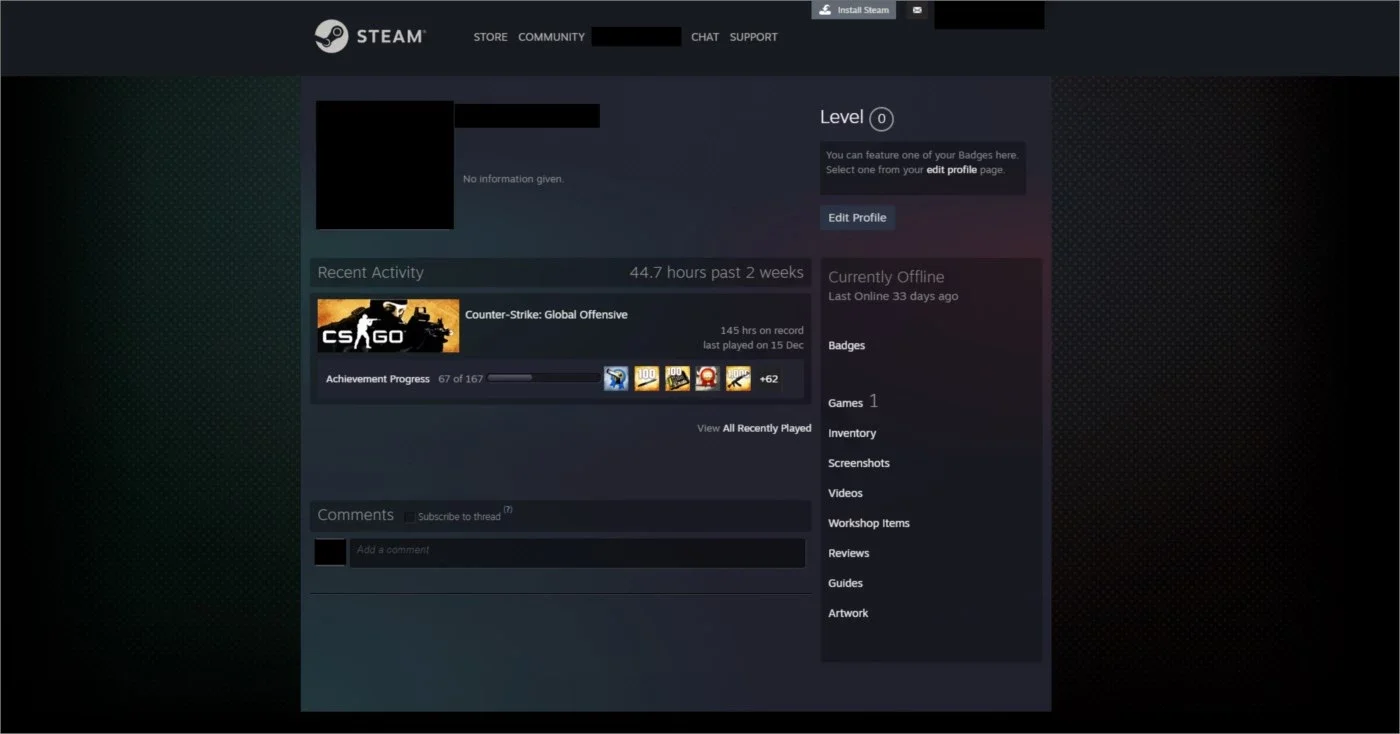Toggle the Subscribe to thread checkbox
1400x734 pixels.
[410, 517]
